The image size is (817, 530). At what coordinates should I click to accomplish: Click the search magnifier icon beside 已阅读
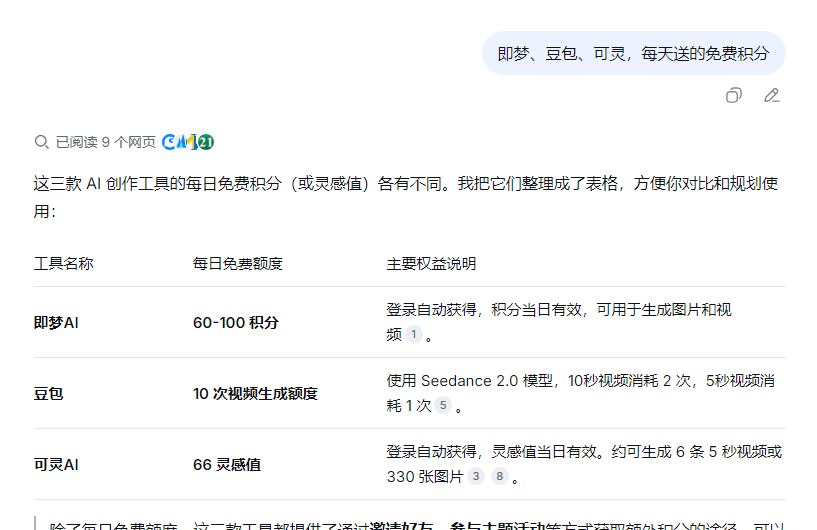click(x=41, y=142)
